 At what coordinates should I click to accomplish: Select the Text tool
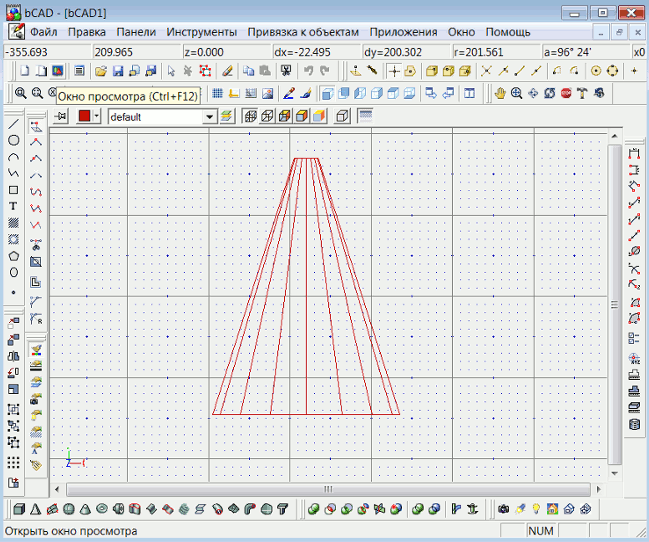(13, 206)
